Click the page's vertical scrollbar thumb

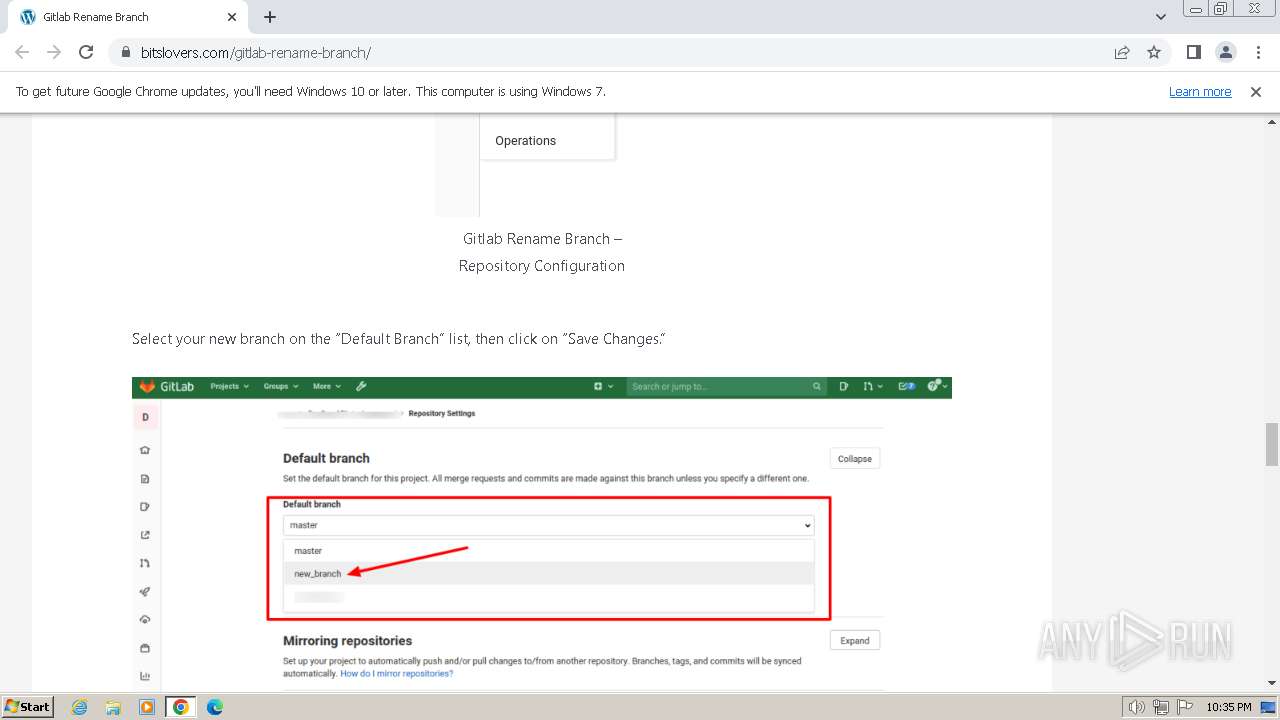coord(1271,445)
